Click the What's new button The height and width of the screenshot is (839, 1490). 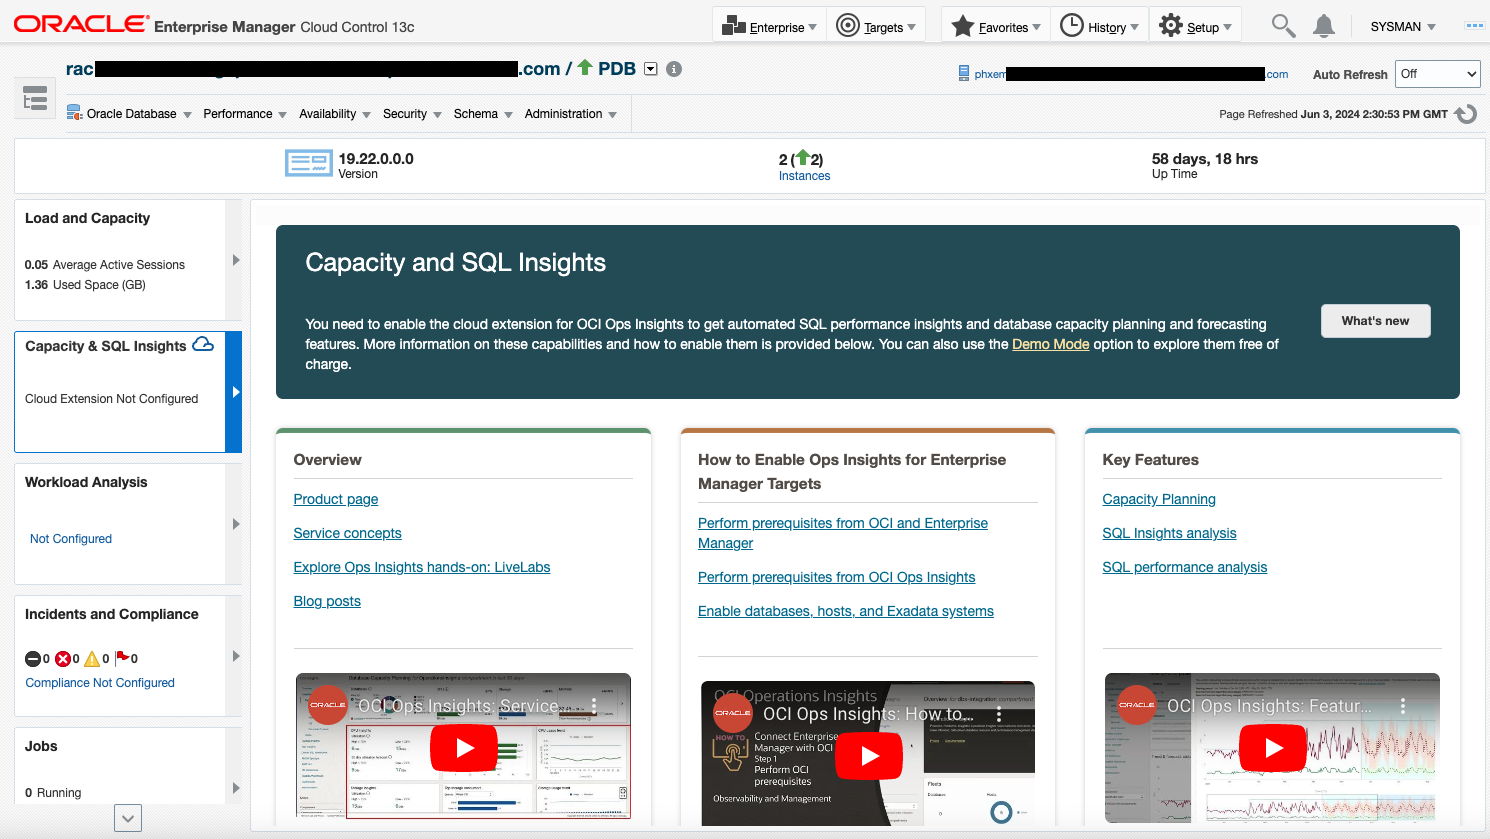[1375, 321]
